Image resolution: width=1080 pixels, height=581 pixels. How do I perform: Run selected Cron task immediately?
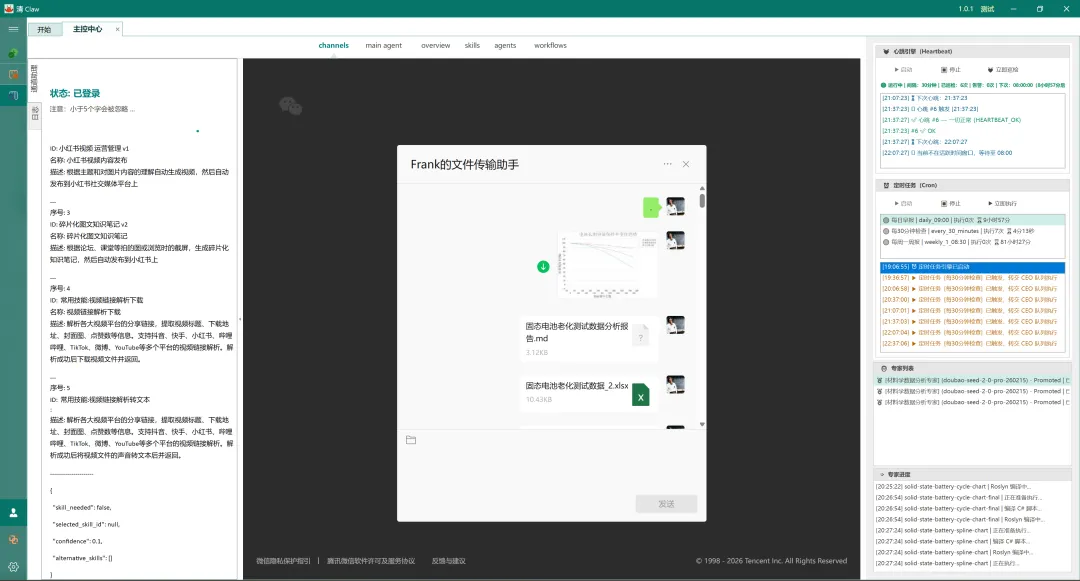[1003, 204]
